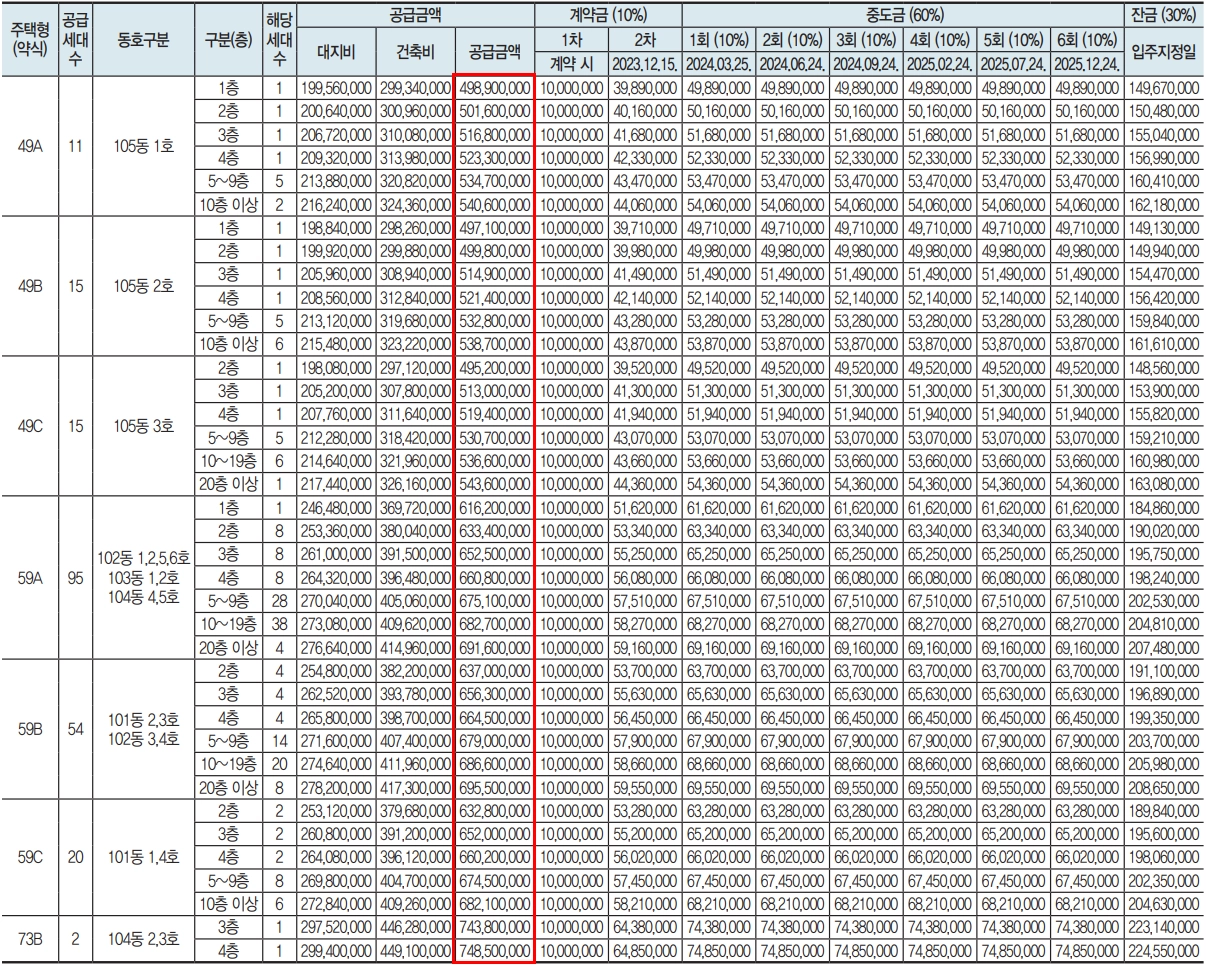Screen dimensions: 1206x966
Task: Click the 입주지정일 header cell
Action: [x=1162, y=52]
